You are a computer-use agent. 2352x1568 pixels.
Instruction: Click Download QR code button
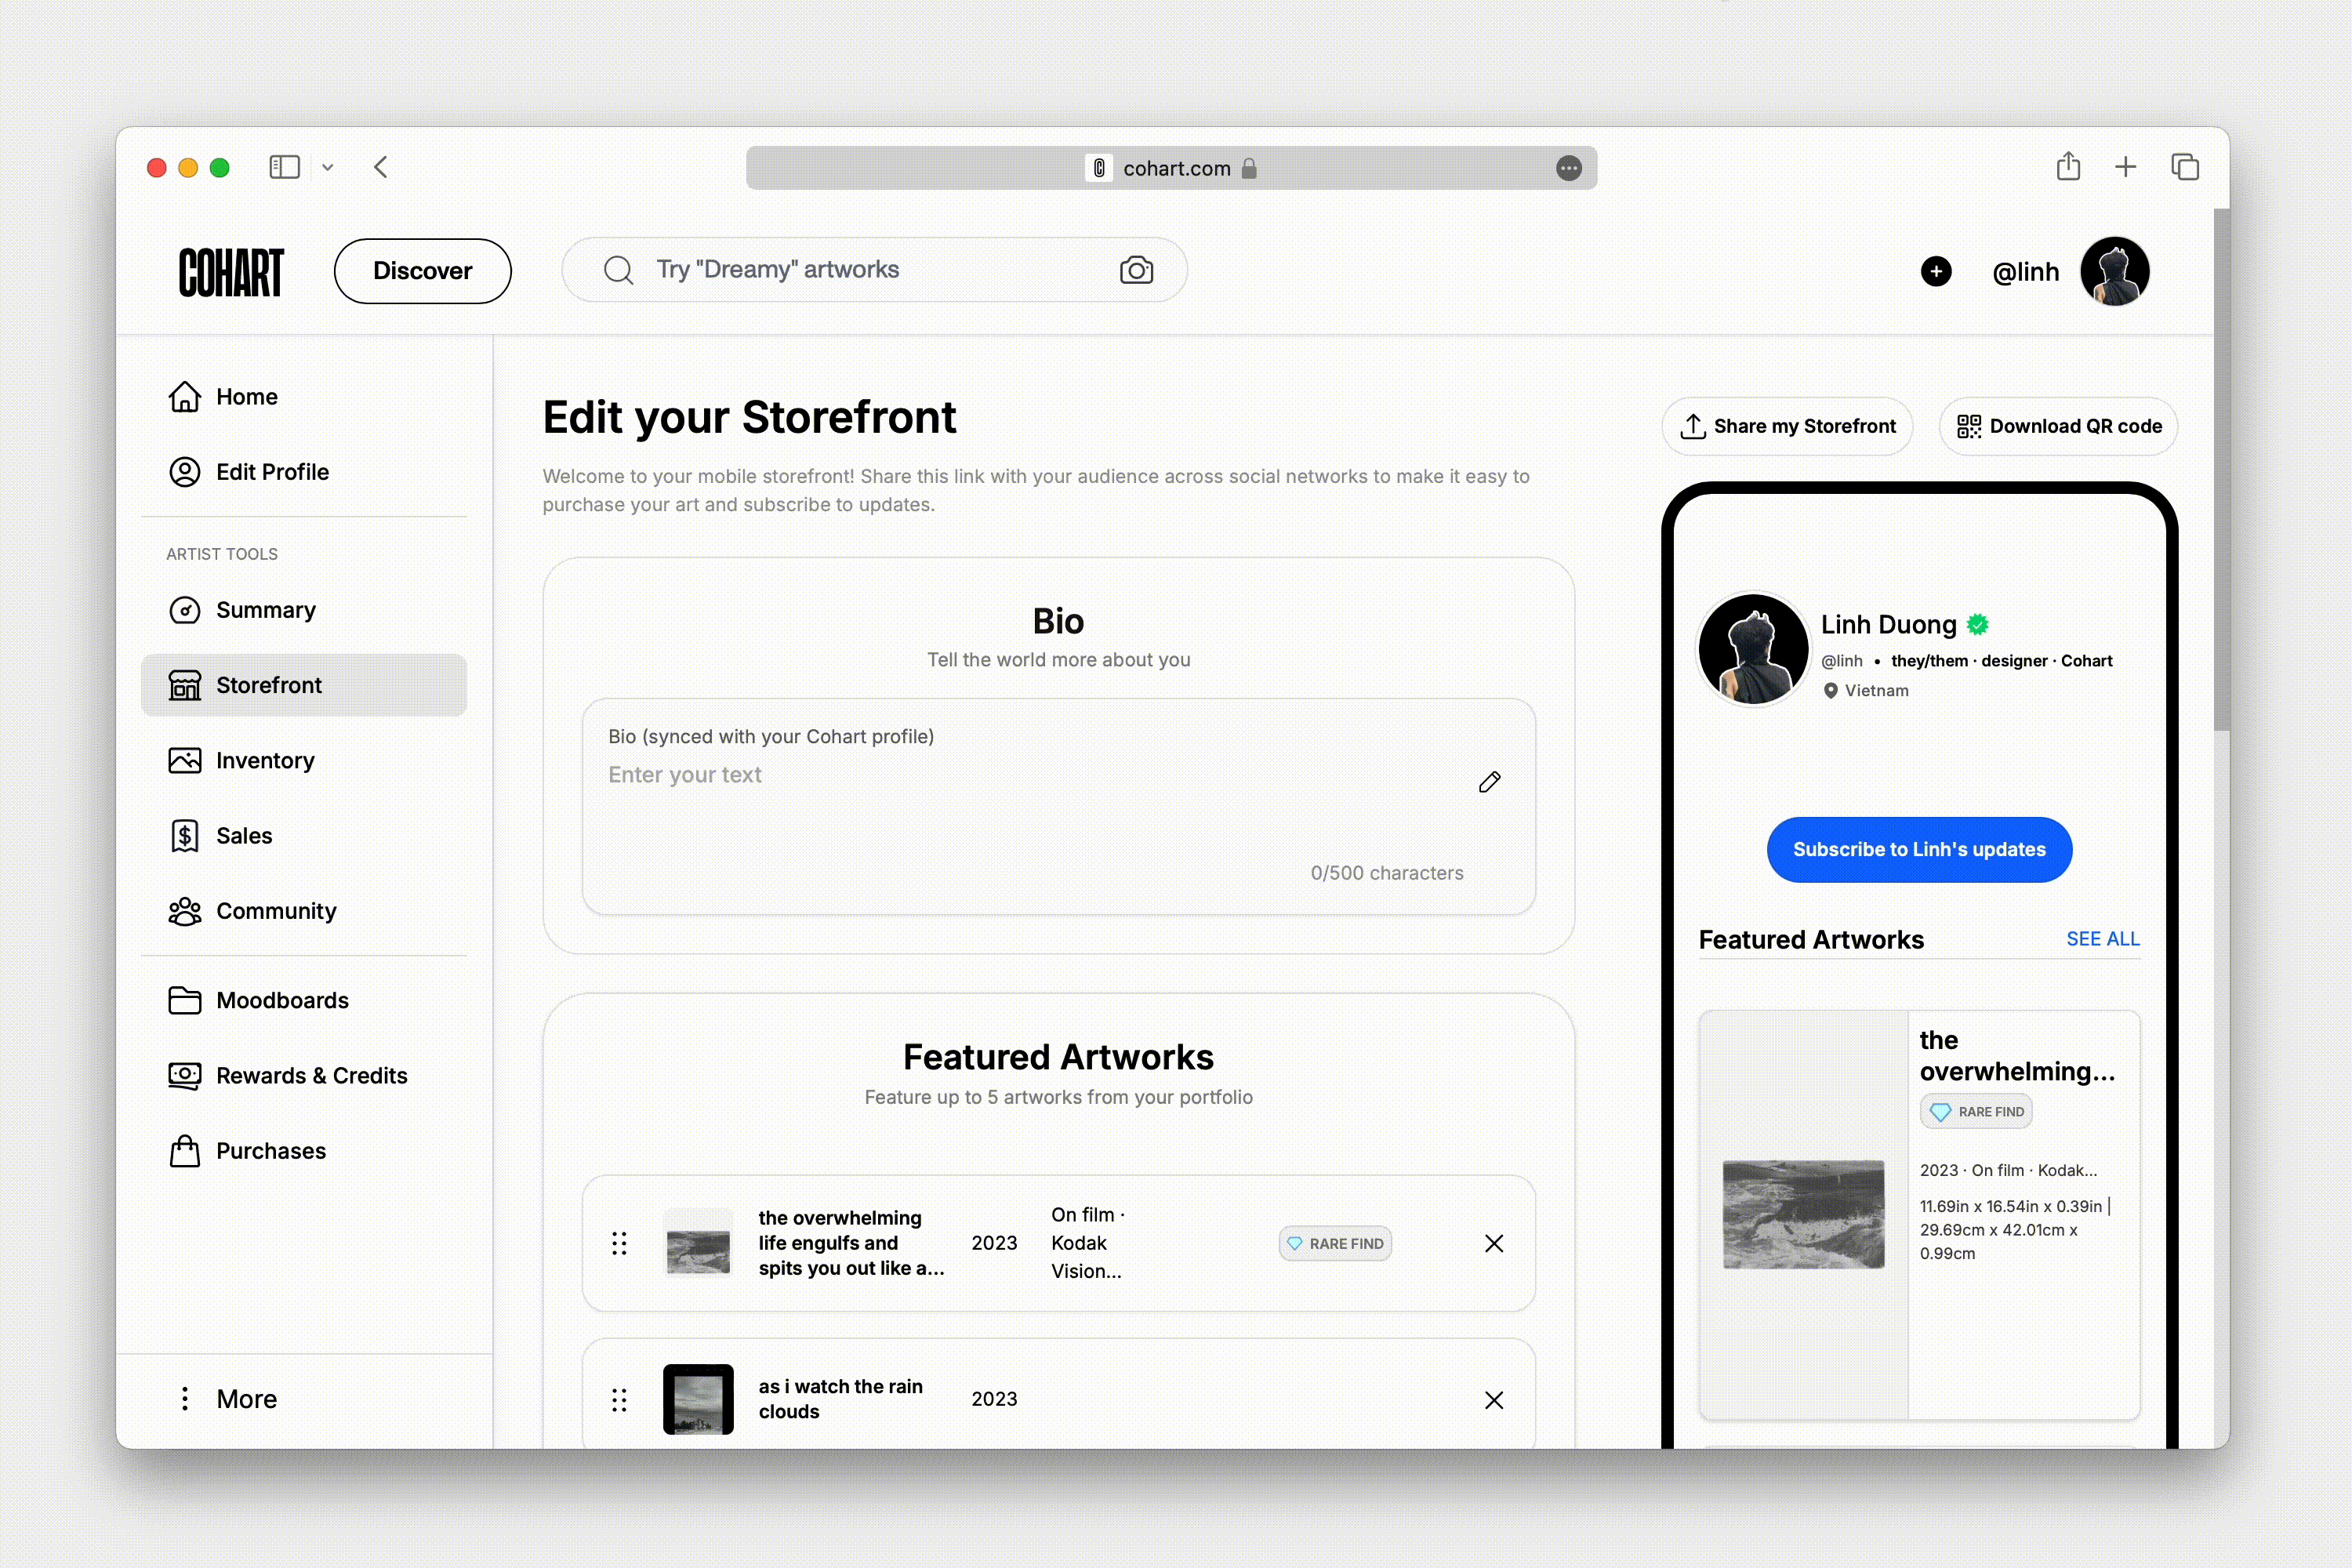point(2058,425)
